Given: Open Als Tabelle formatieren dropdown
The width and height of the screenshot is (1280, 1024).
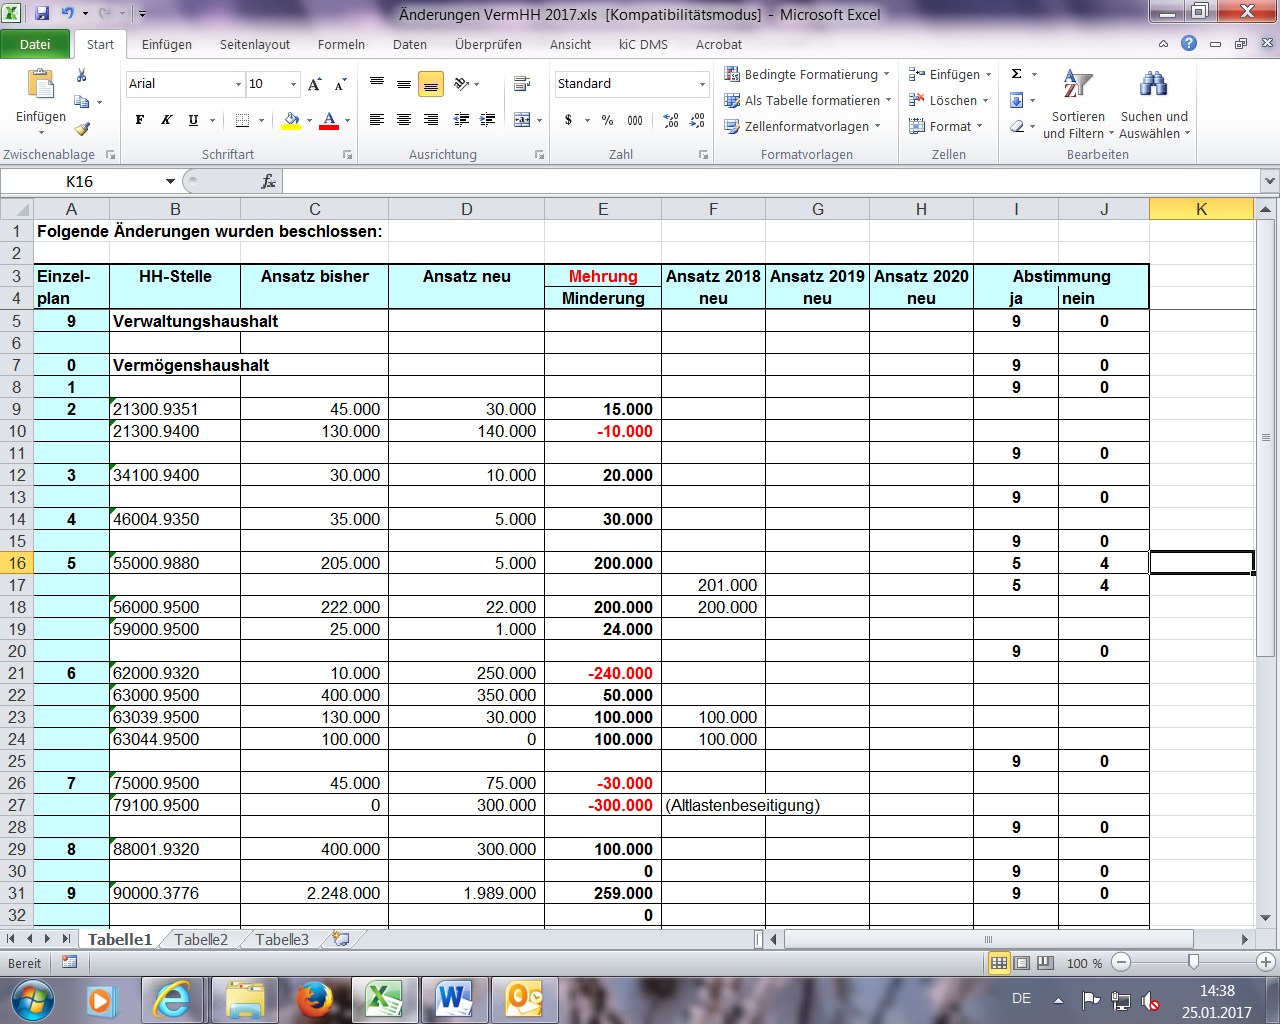Looking at the screenshot, I should coord(807,100).
